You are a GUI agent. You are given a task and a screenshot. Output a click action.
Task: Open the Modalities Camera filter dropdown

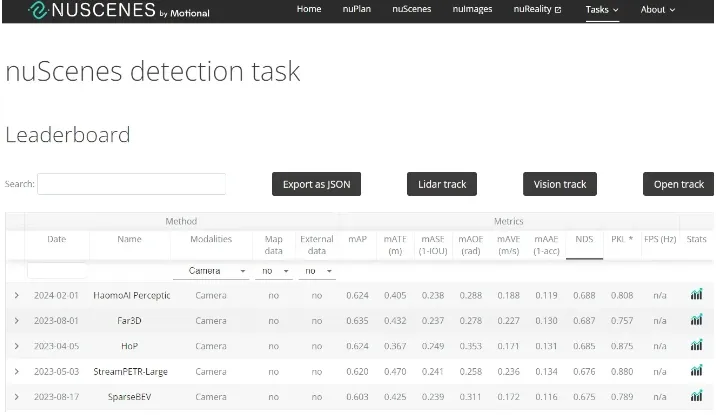211,271
